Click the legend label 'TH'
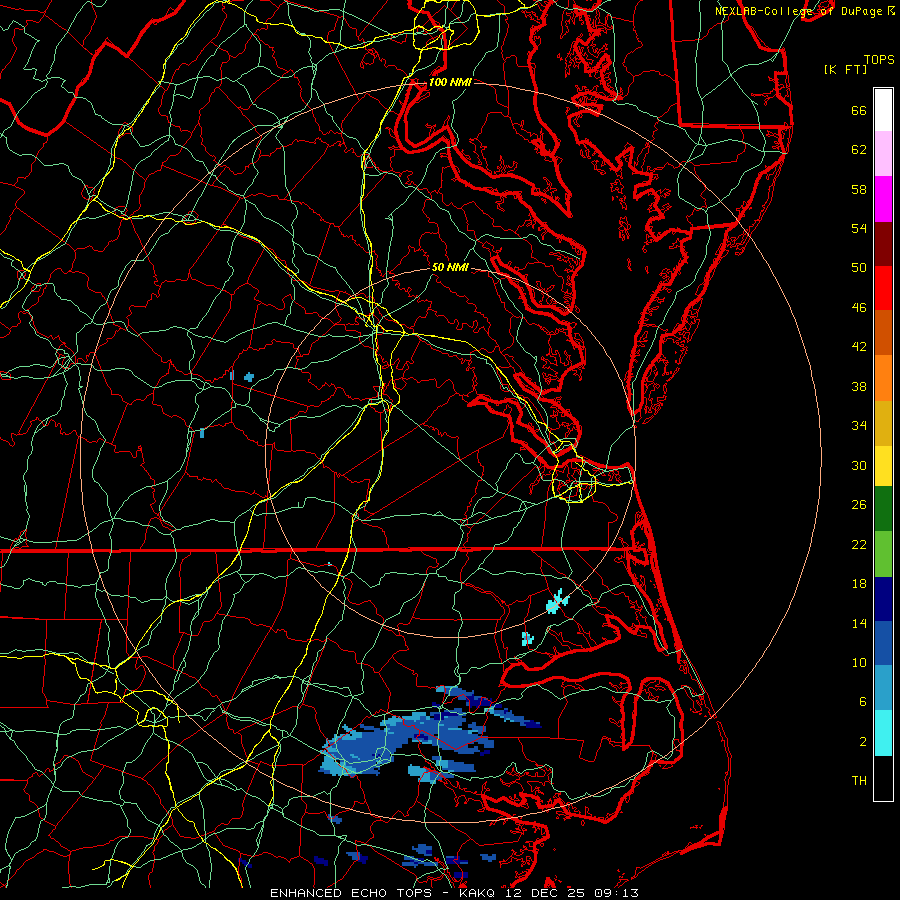Screen dimensions: 900x900 pos(859,781)
